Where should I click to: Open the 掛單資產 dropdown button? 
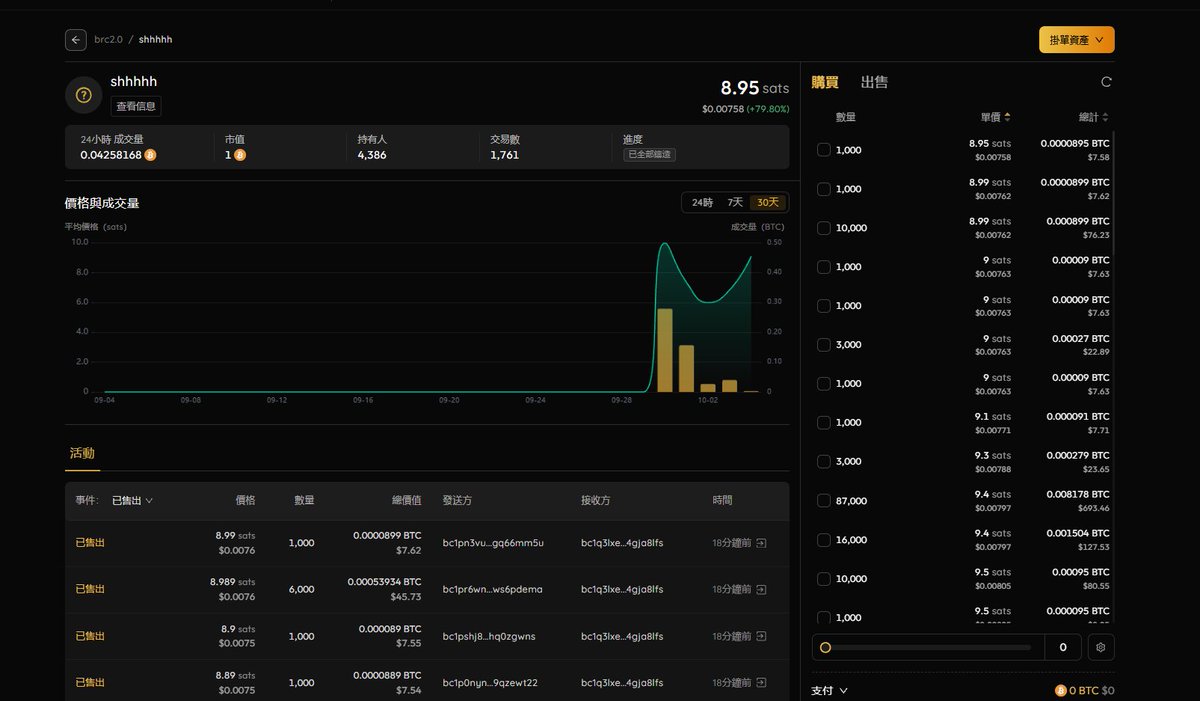(1077, 39)
